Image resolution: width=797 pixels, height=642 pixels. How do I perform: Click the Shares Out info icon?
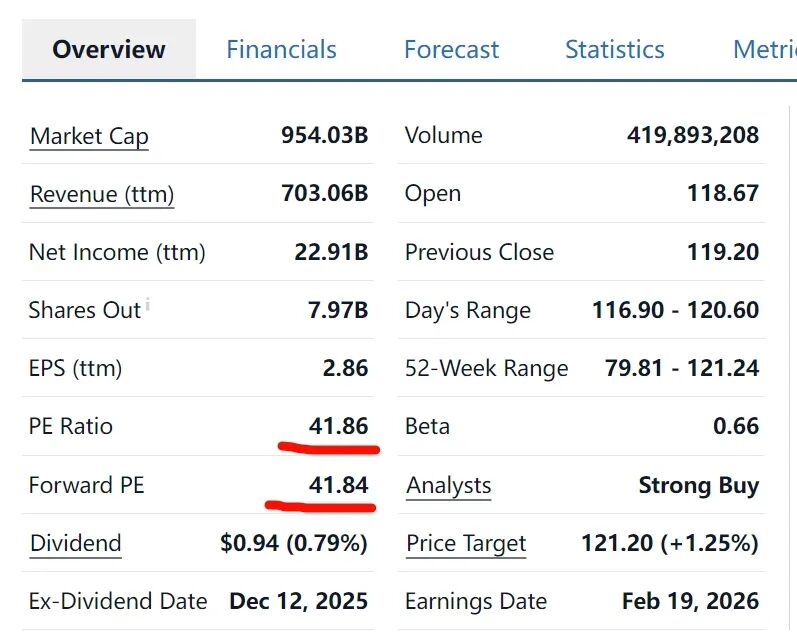click(x=148, y=304)
